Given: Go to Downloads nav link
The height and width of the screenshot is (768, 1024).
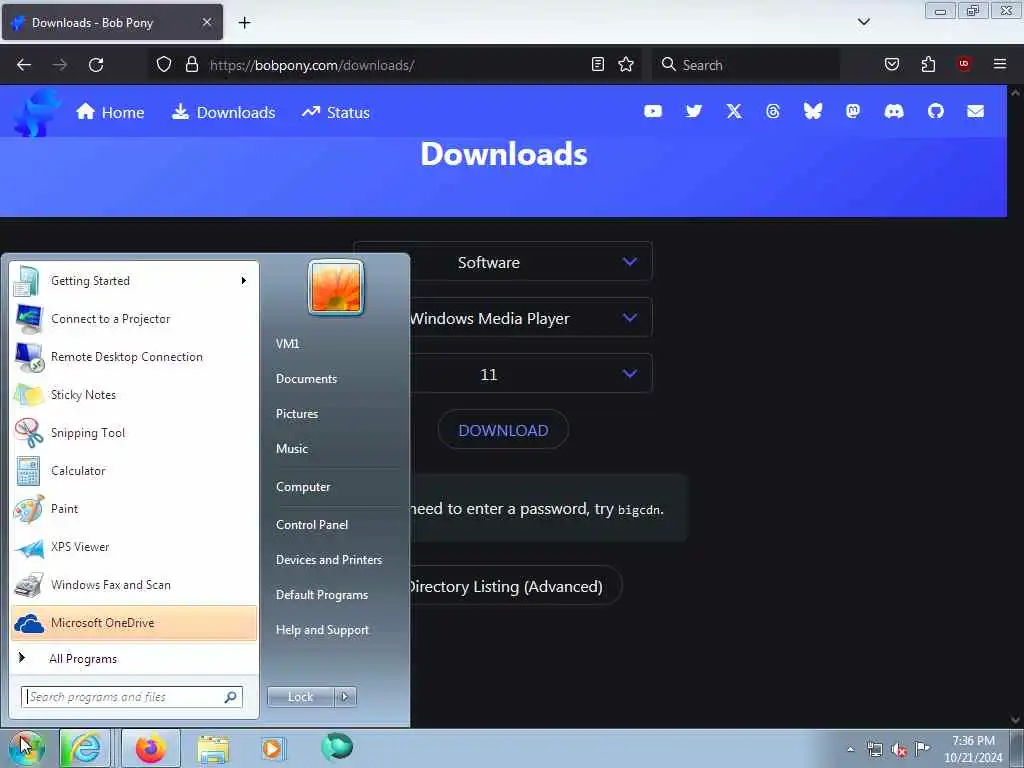Looking at the screenshot, I should [223, 112].
